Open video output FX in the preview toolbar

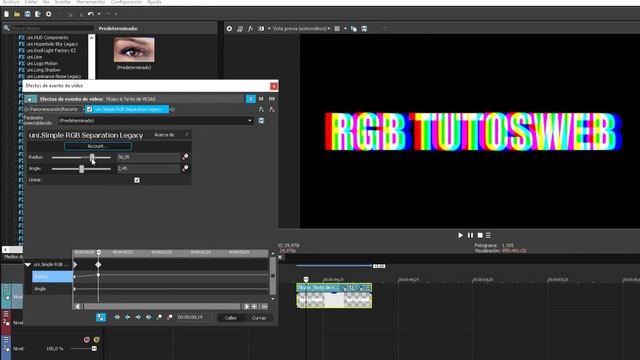point(250,29)
